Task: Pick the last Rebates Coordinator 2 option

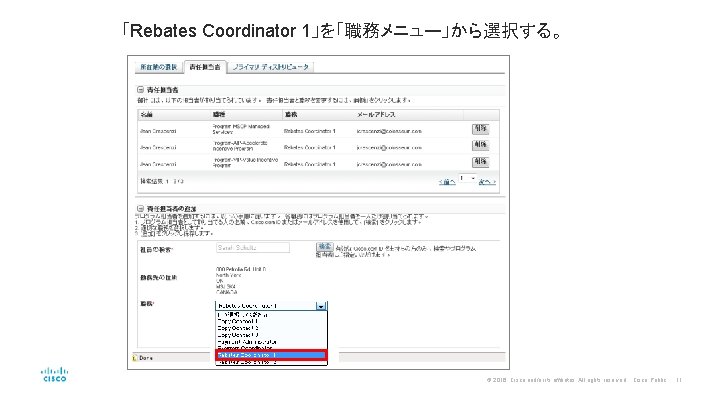Action: 248,362
